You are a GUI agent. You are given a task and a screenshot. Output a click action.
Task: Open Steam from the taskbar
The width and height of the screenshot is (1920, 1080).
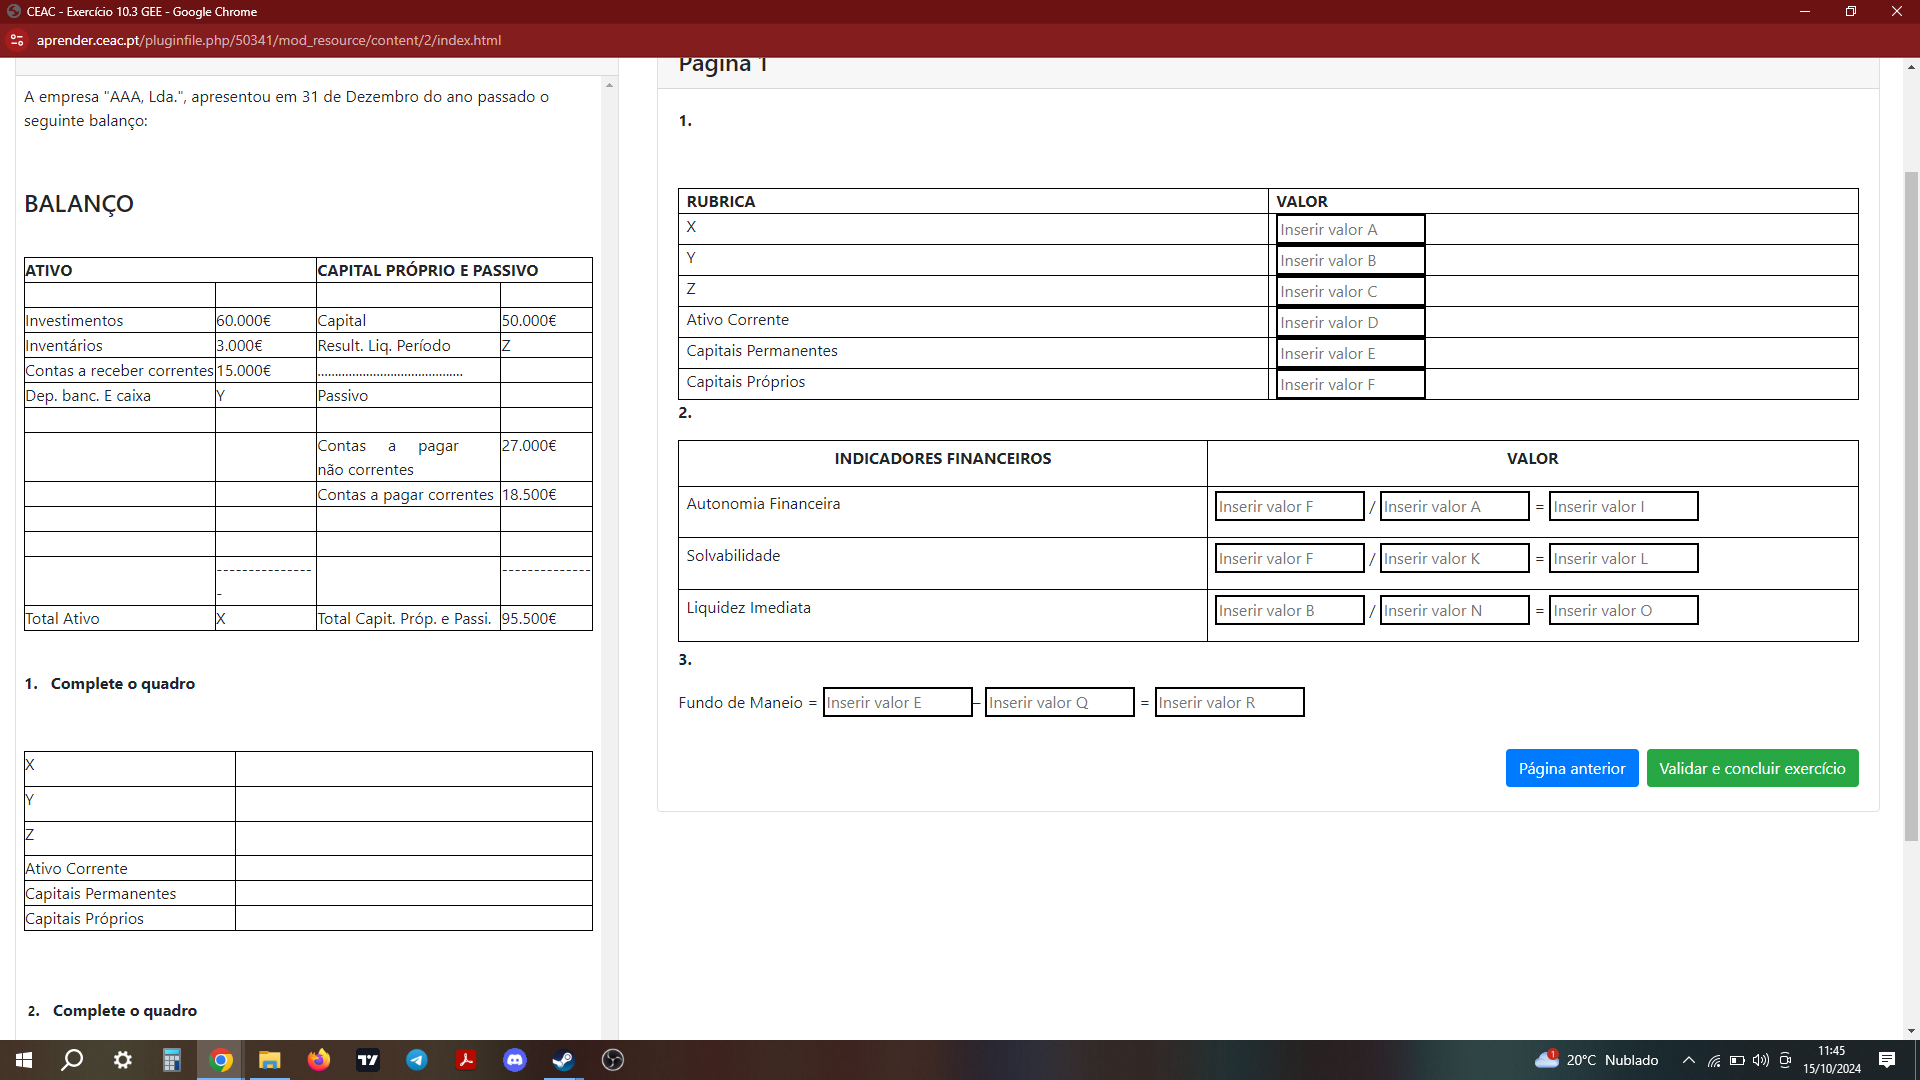pos(564,1060)
